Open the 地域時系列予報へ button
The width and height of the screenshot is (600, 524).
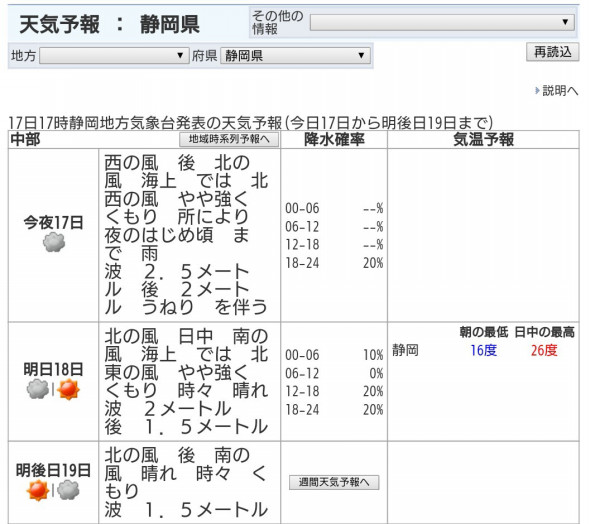pyautogui.click(x=226, y=140)
